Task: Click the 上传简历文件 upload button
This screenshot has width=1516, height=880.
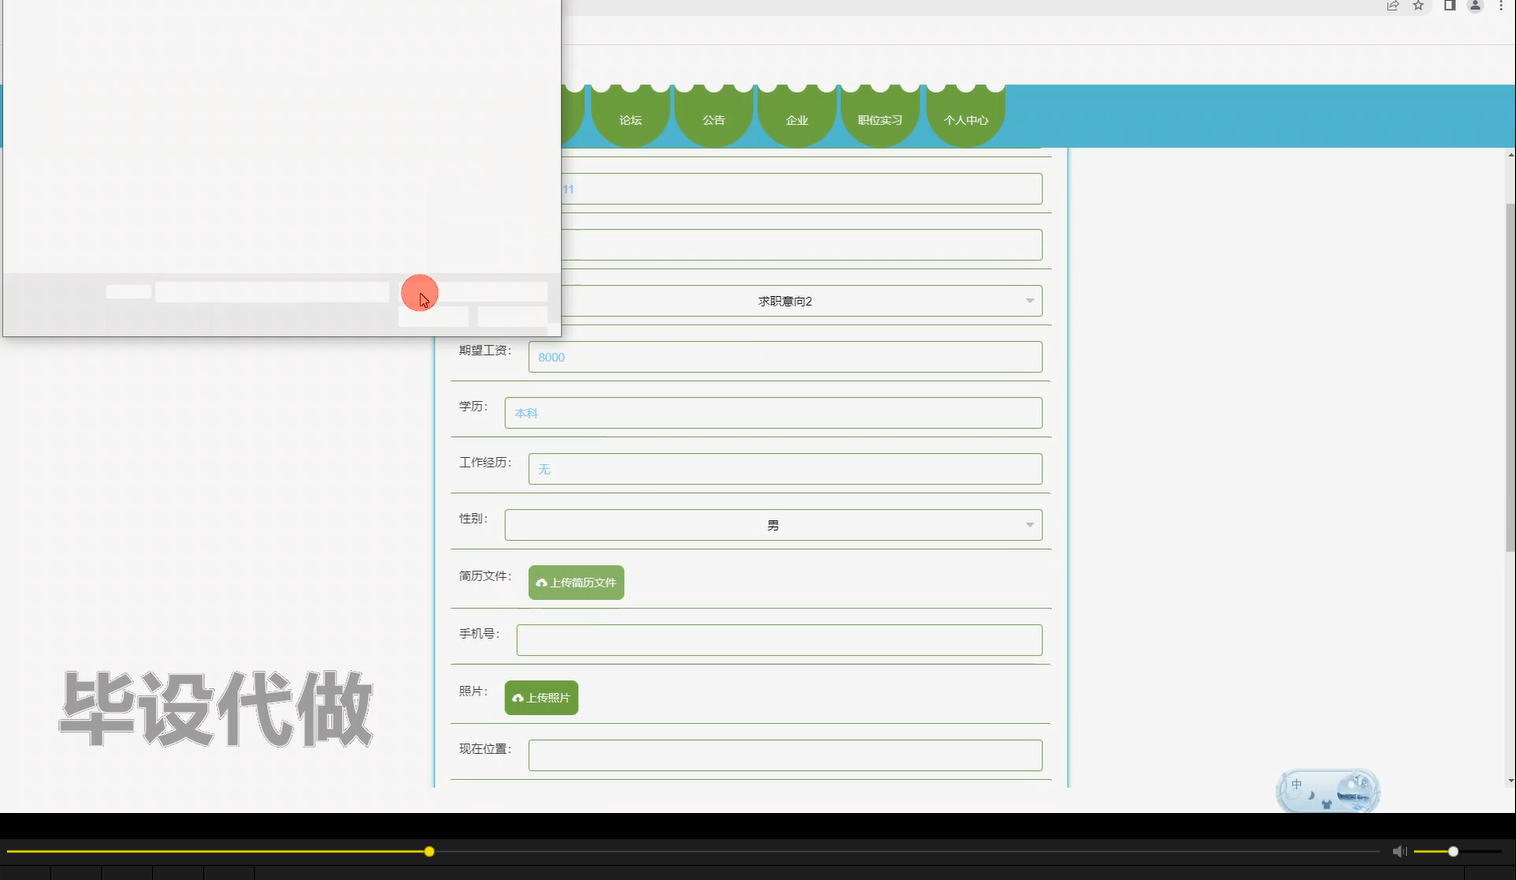Action: click(x=576, y=582)
